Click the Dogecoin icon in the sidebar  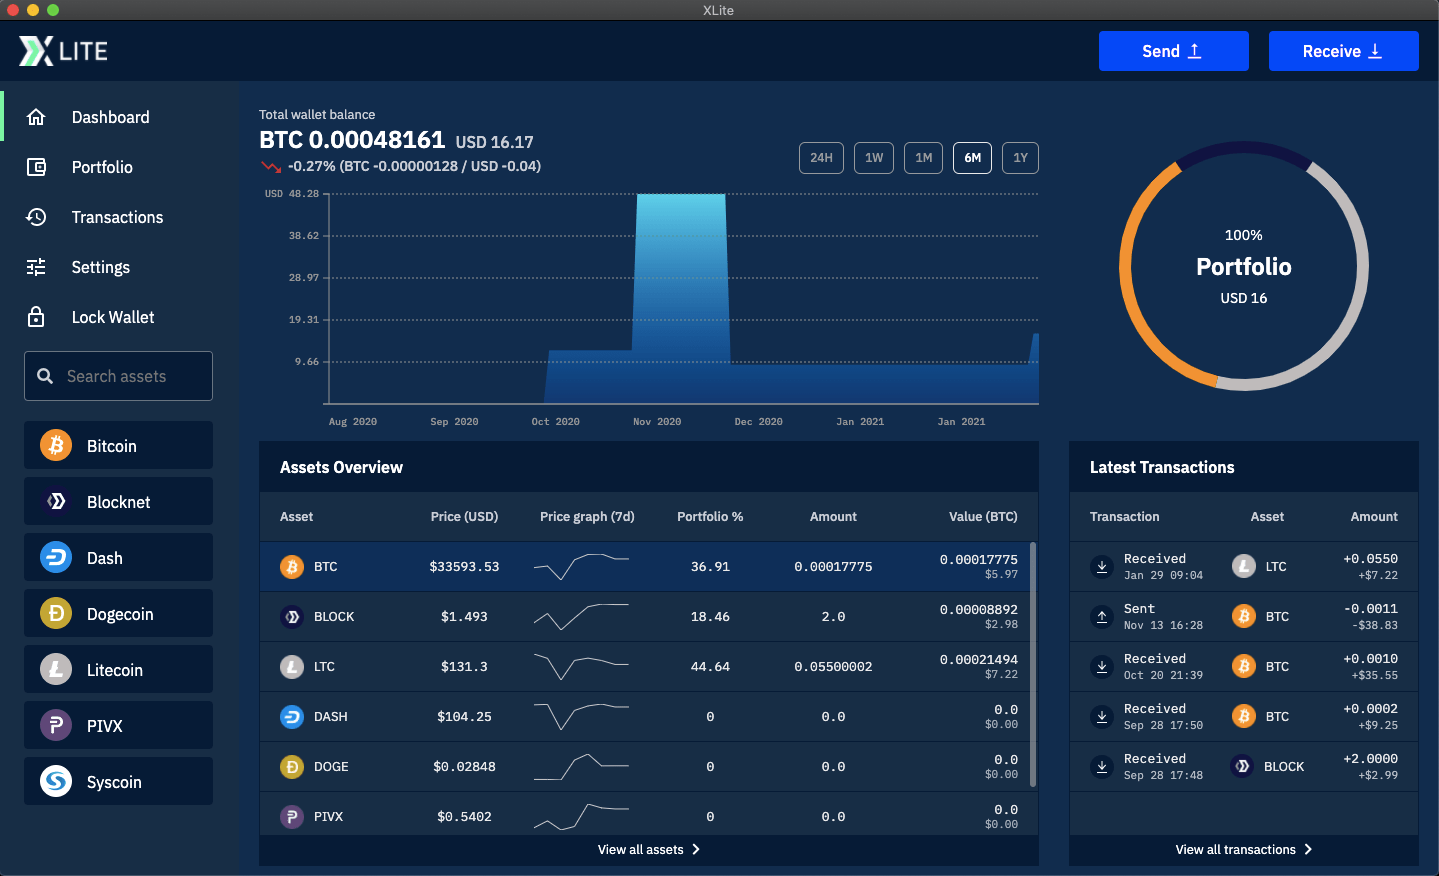click(x=55, y=613)
